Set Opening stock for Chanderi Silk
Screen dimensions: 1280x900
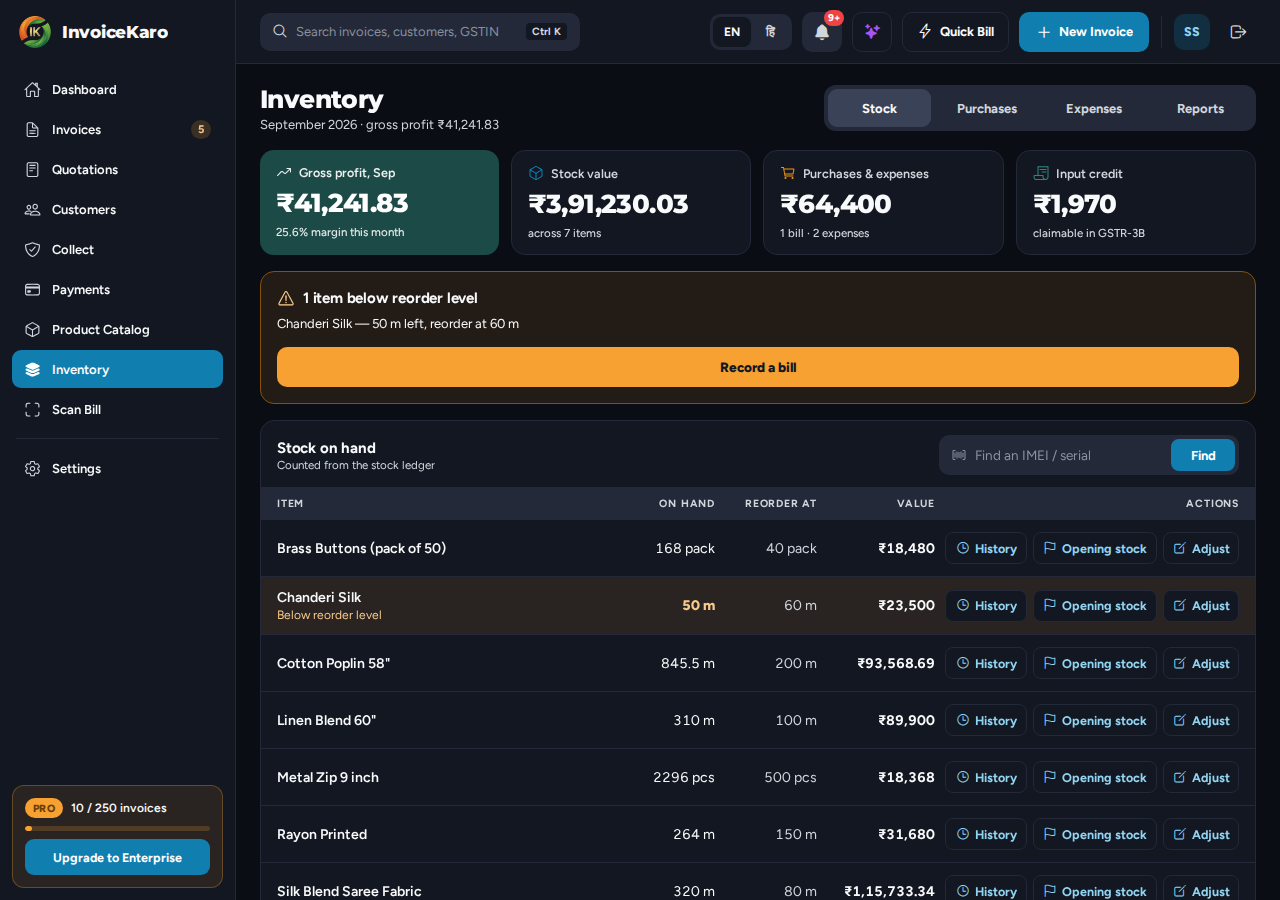tap(1095, 606)
